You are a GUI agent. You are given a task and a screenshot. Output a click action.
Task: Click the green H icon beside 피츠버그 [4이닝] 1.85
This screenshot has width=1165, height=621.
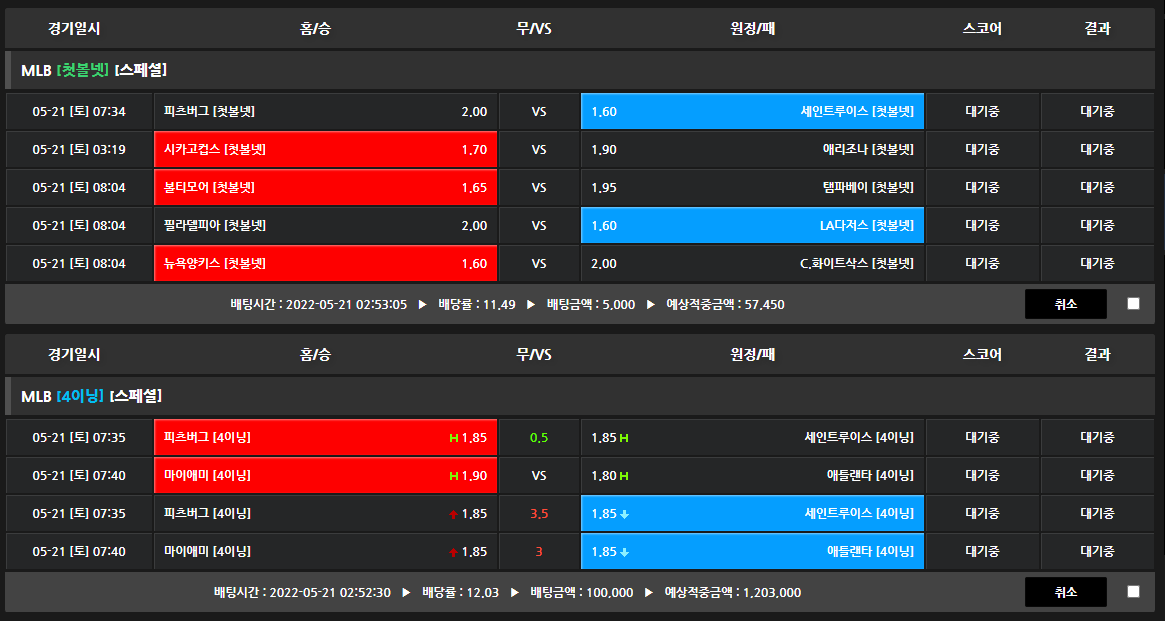453,438
